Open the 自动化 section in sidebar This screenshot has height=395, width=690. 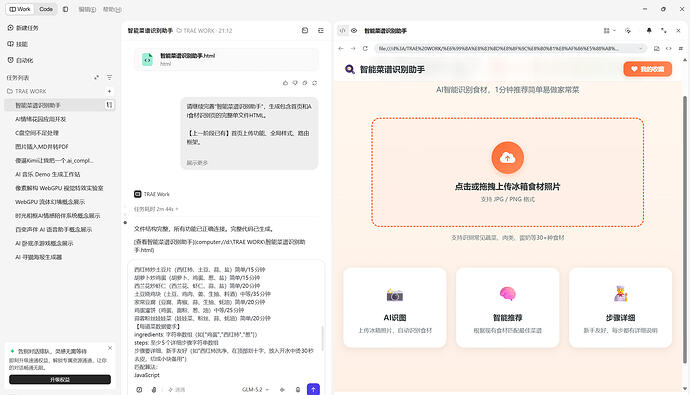(x=20, y=60)
